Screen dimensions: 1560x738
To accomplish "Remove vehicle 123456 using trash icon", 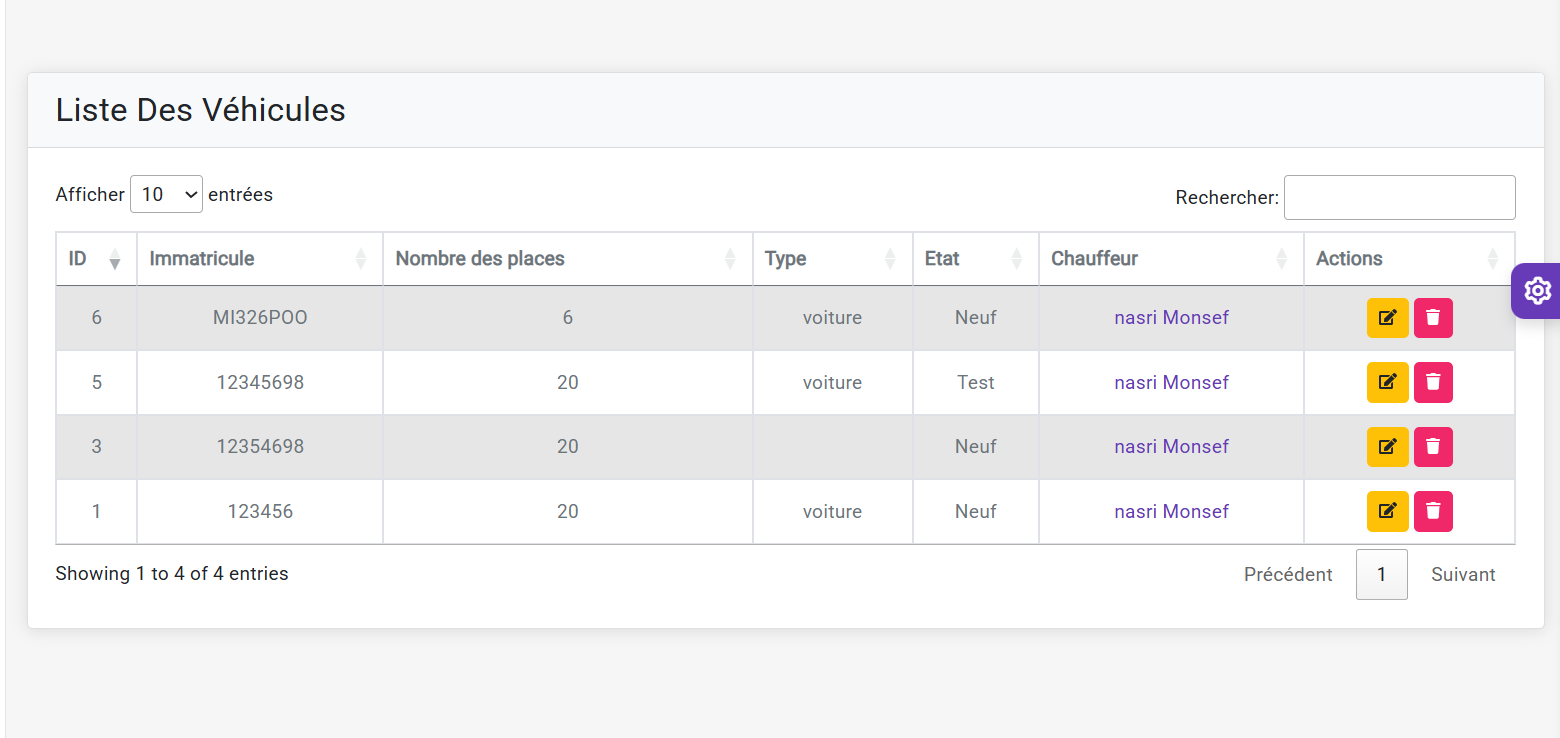I will (x=1433, y=511).
